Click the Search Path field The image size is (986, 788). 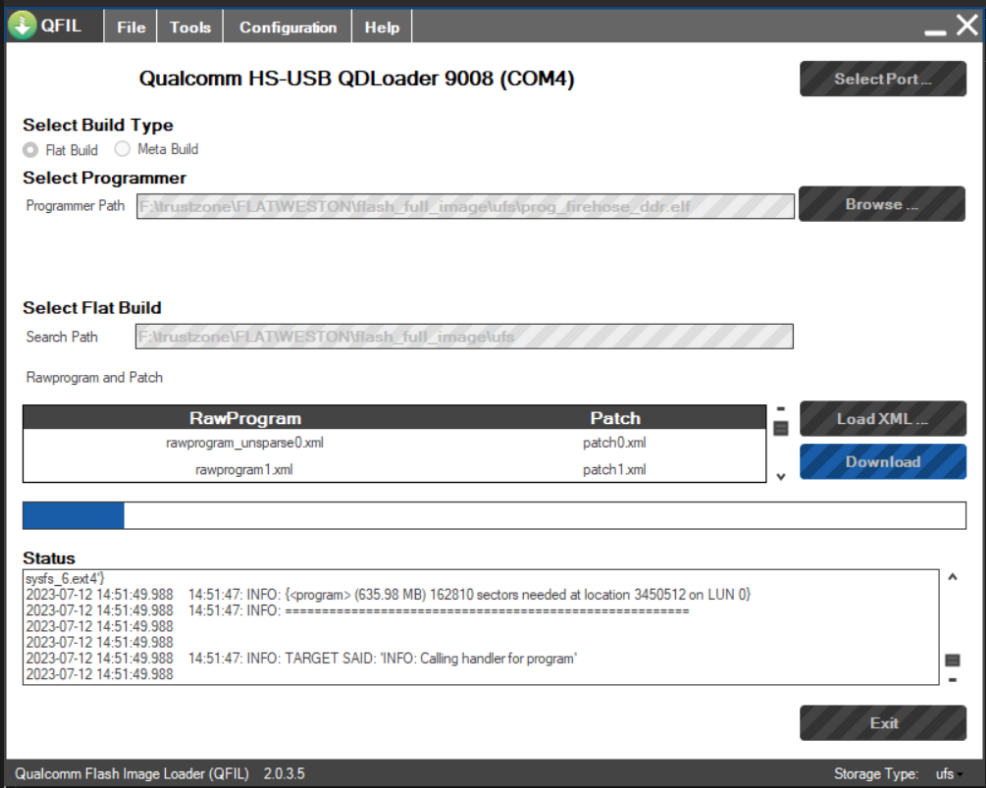click(x=464, y=336)
